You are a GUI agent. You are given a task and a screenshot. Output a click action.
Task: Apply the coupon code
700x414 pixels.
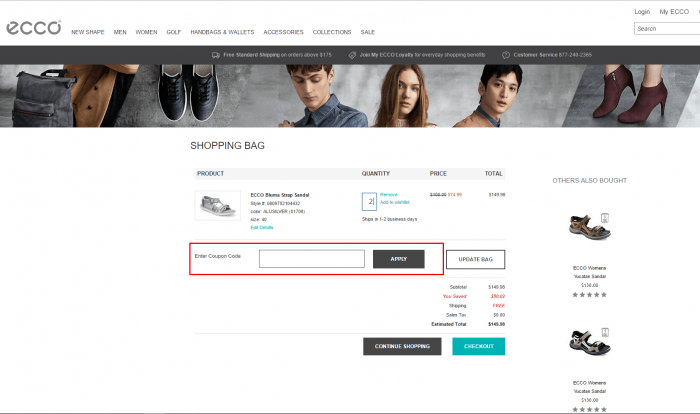click(x=399, y=259)
